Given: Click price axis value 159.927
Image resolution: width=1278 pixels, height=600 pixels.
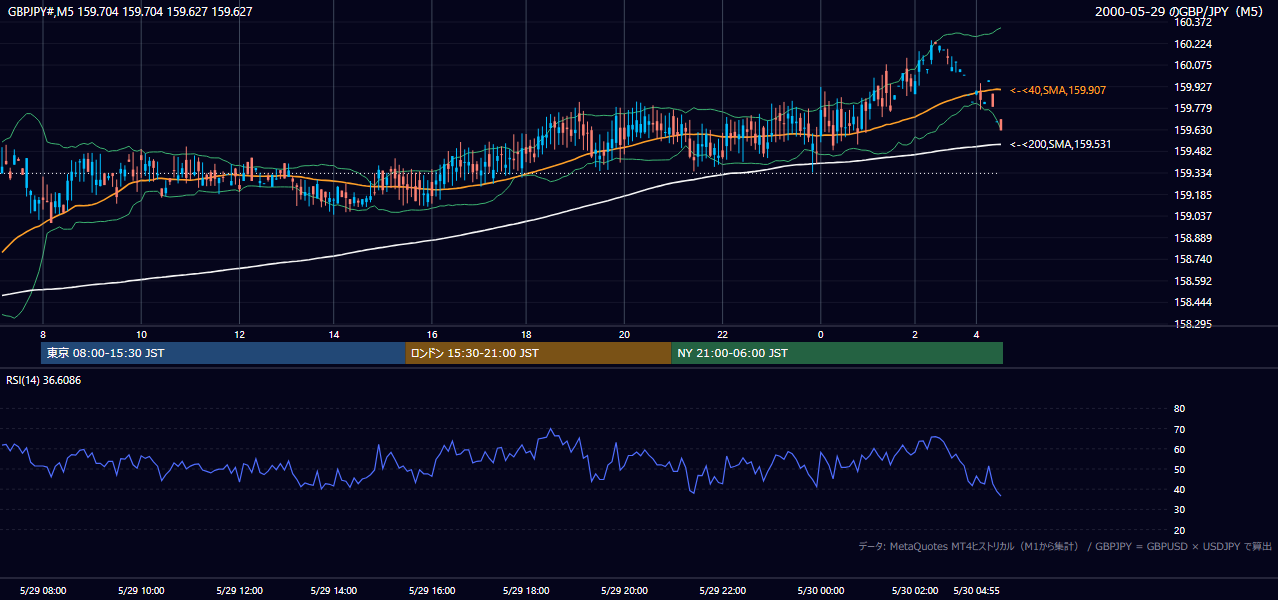Looking at the screenshot, I should coord(1194,87).
